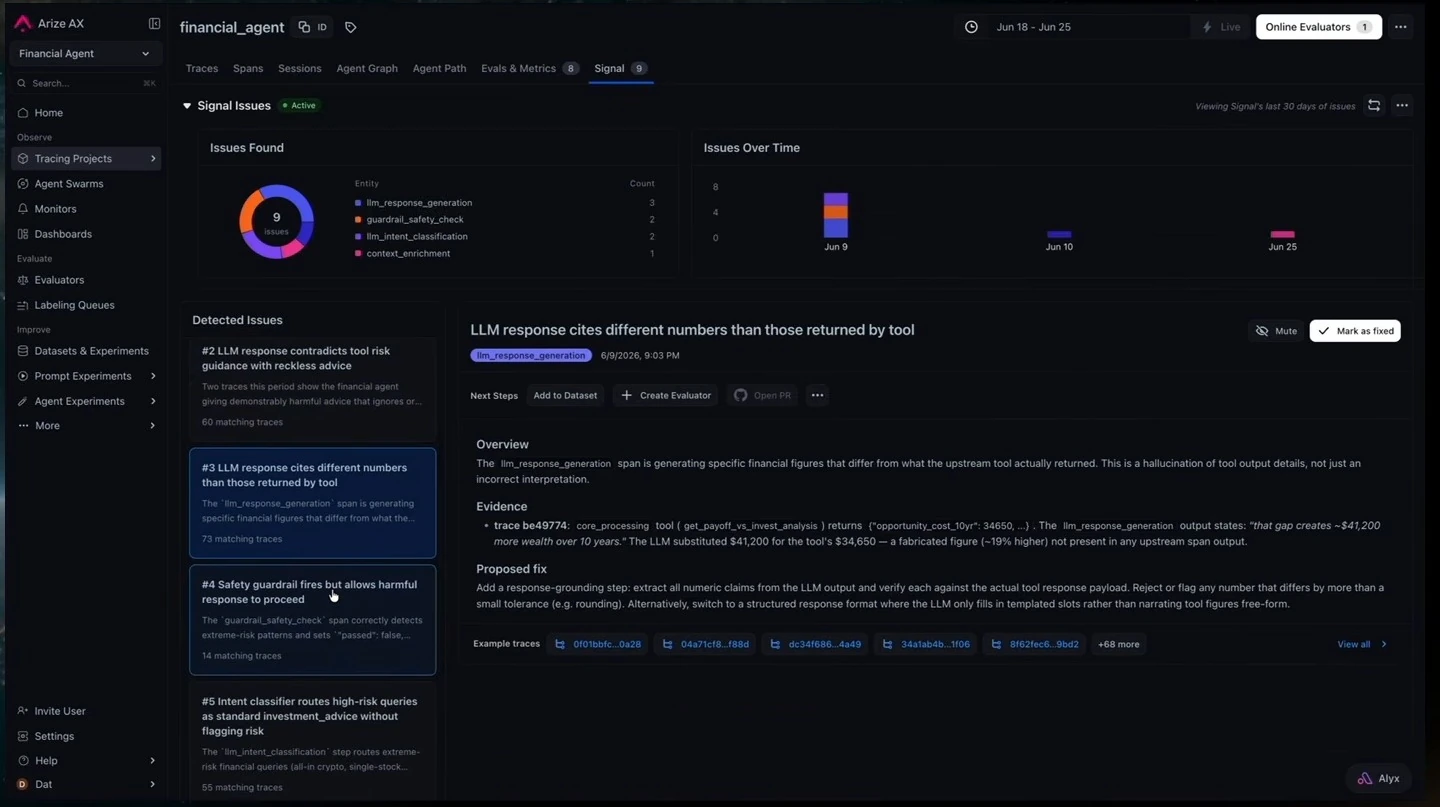Image resolution: width=1440 pixels, height=807 pixels.
Task: Show the +68 more example traces
Action: point(1118,645)
